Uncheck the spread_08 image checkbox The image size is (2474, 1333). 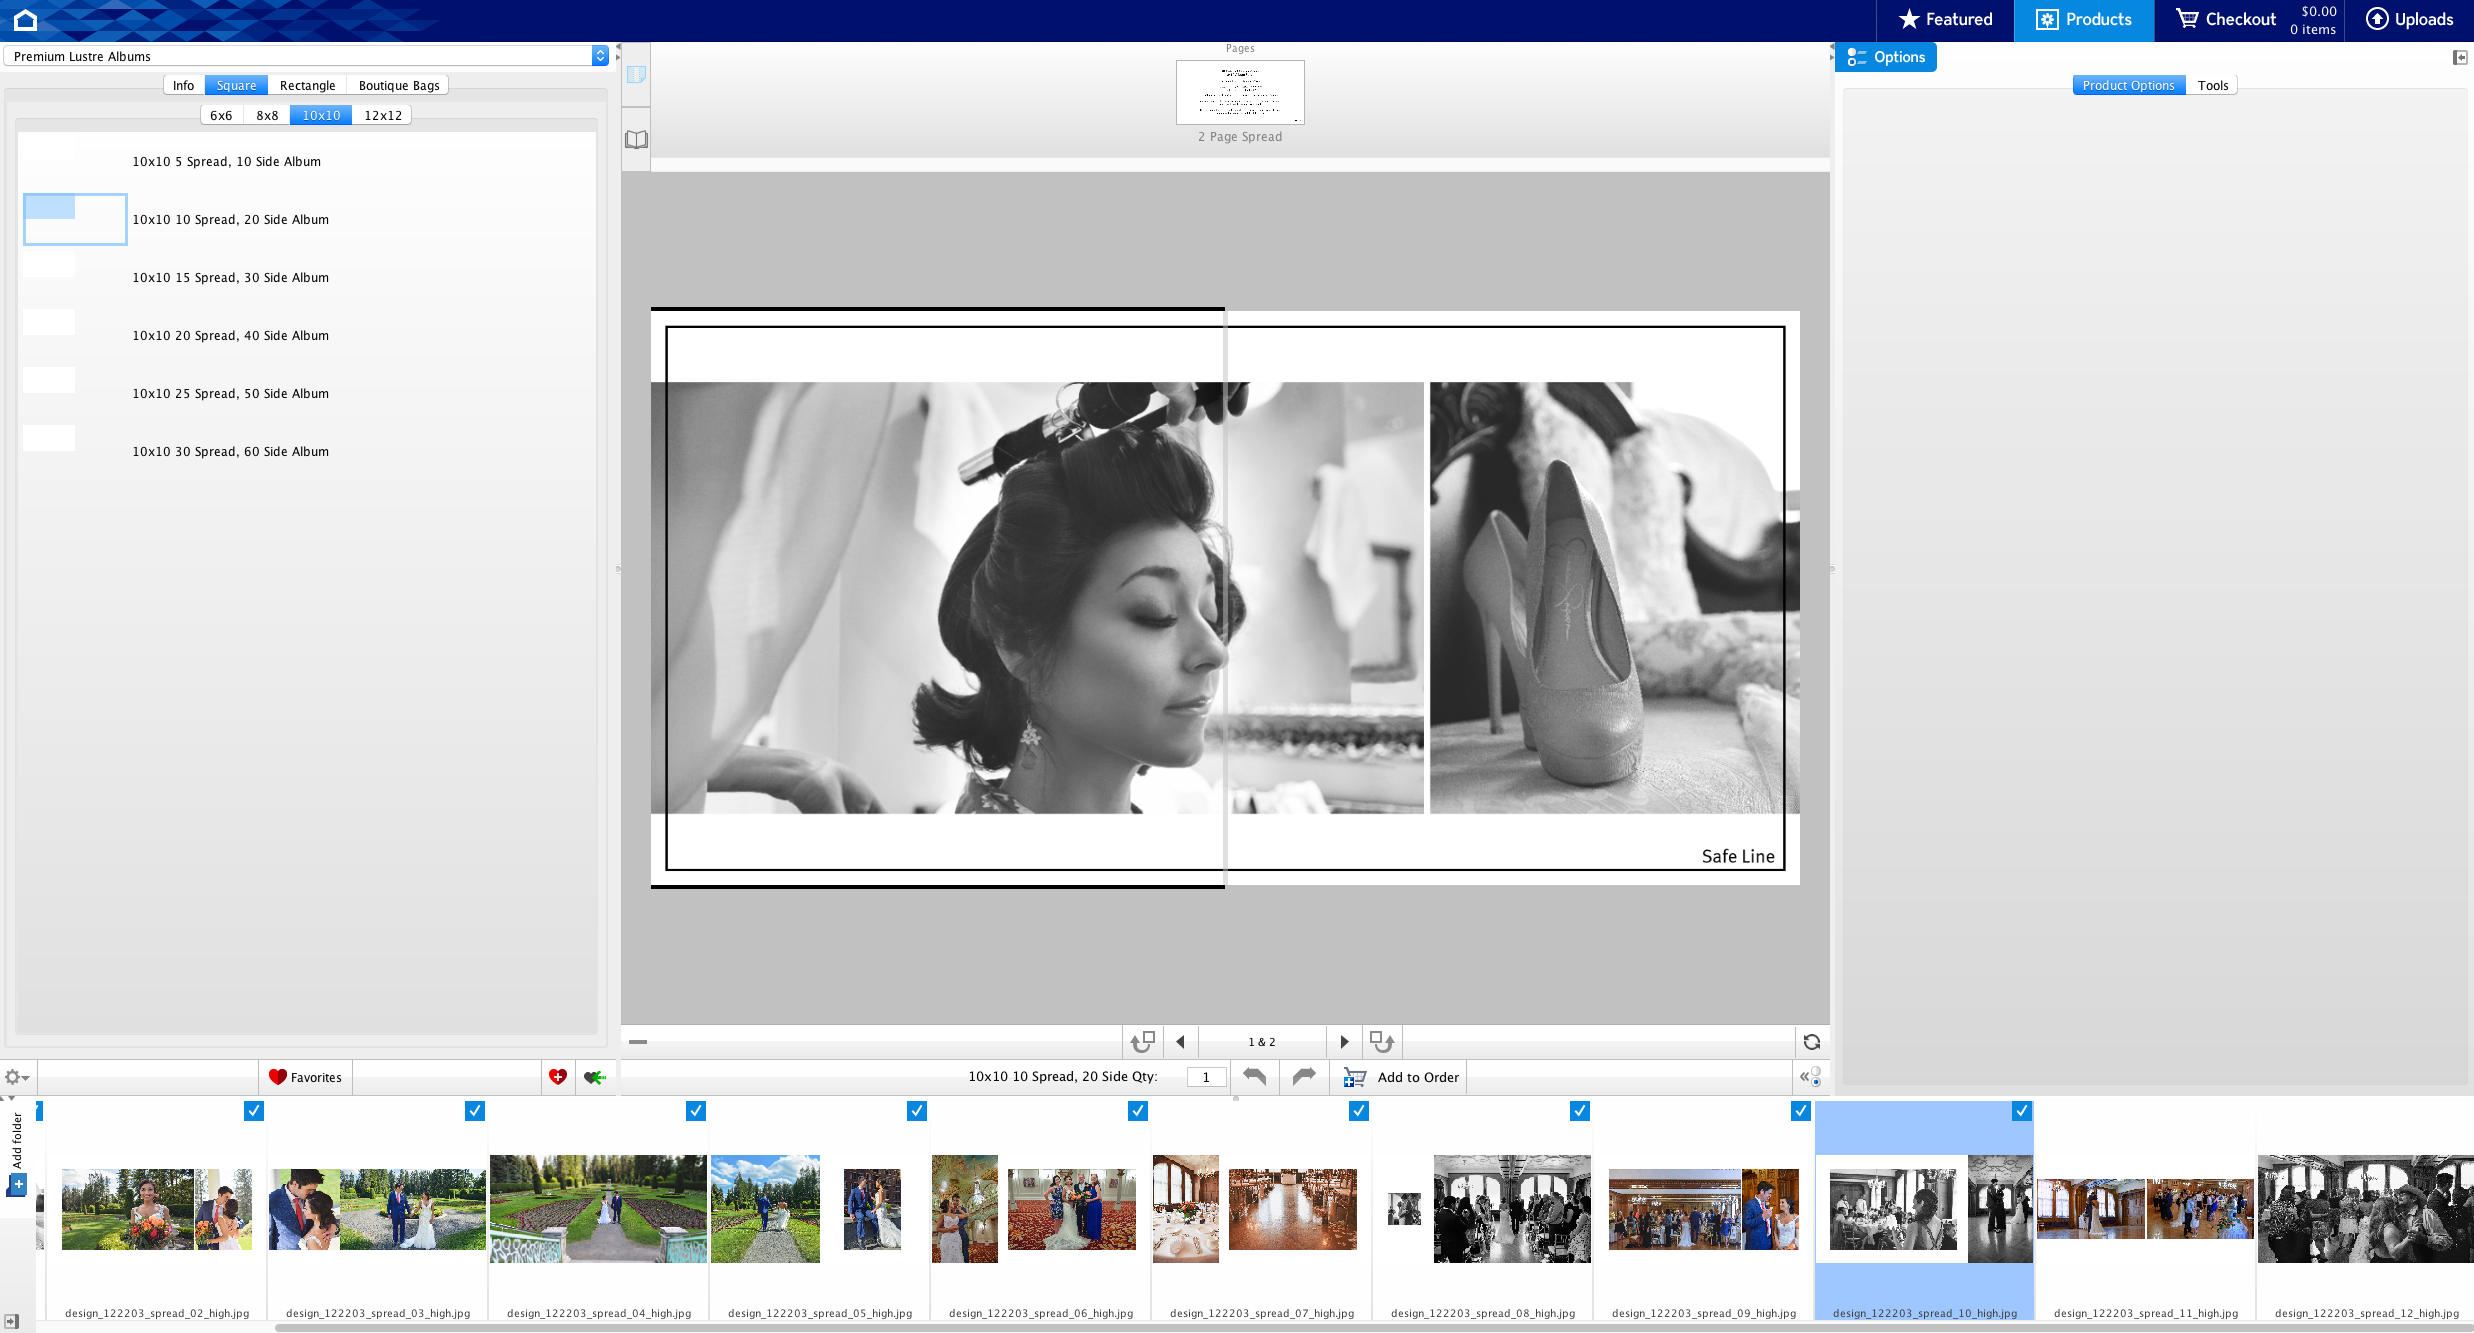click(x=1580, y=1111)
